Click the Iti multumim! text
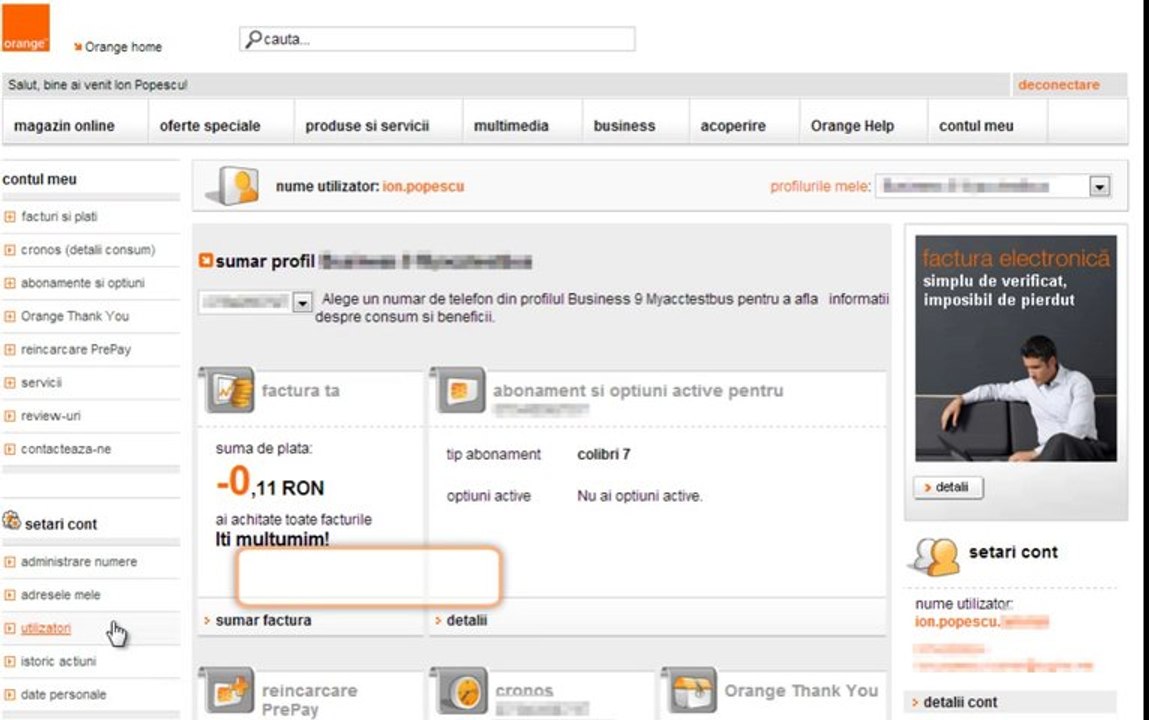Viewport: 1149px width, 720px height. point(272,540)
